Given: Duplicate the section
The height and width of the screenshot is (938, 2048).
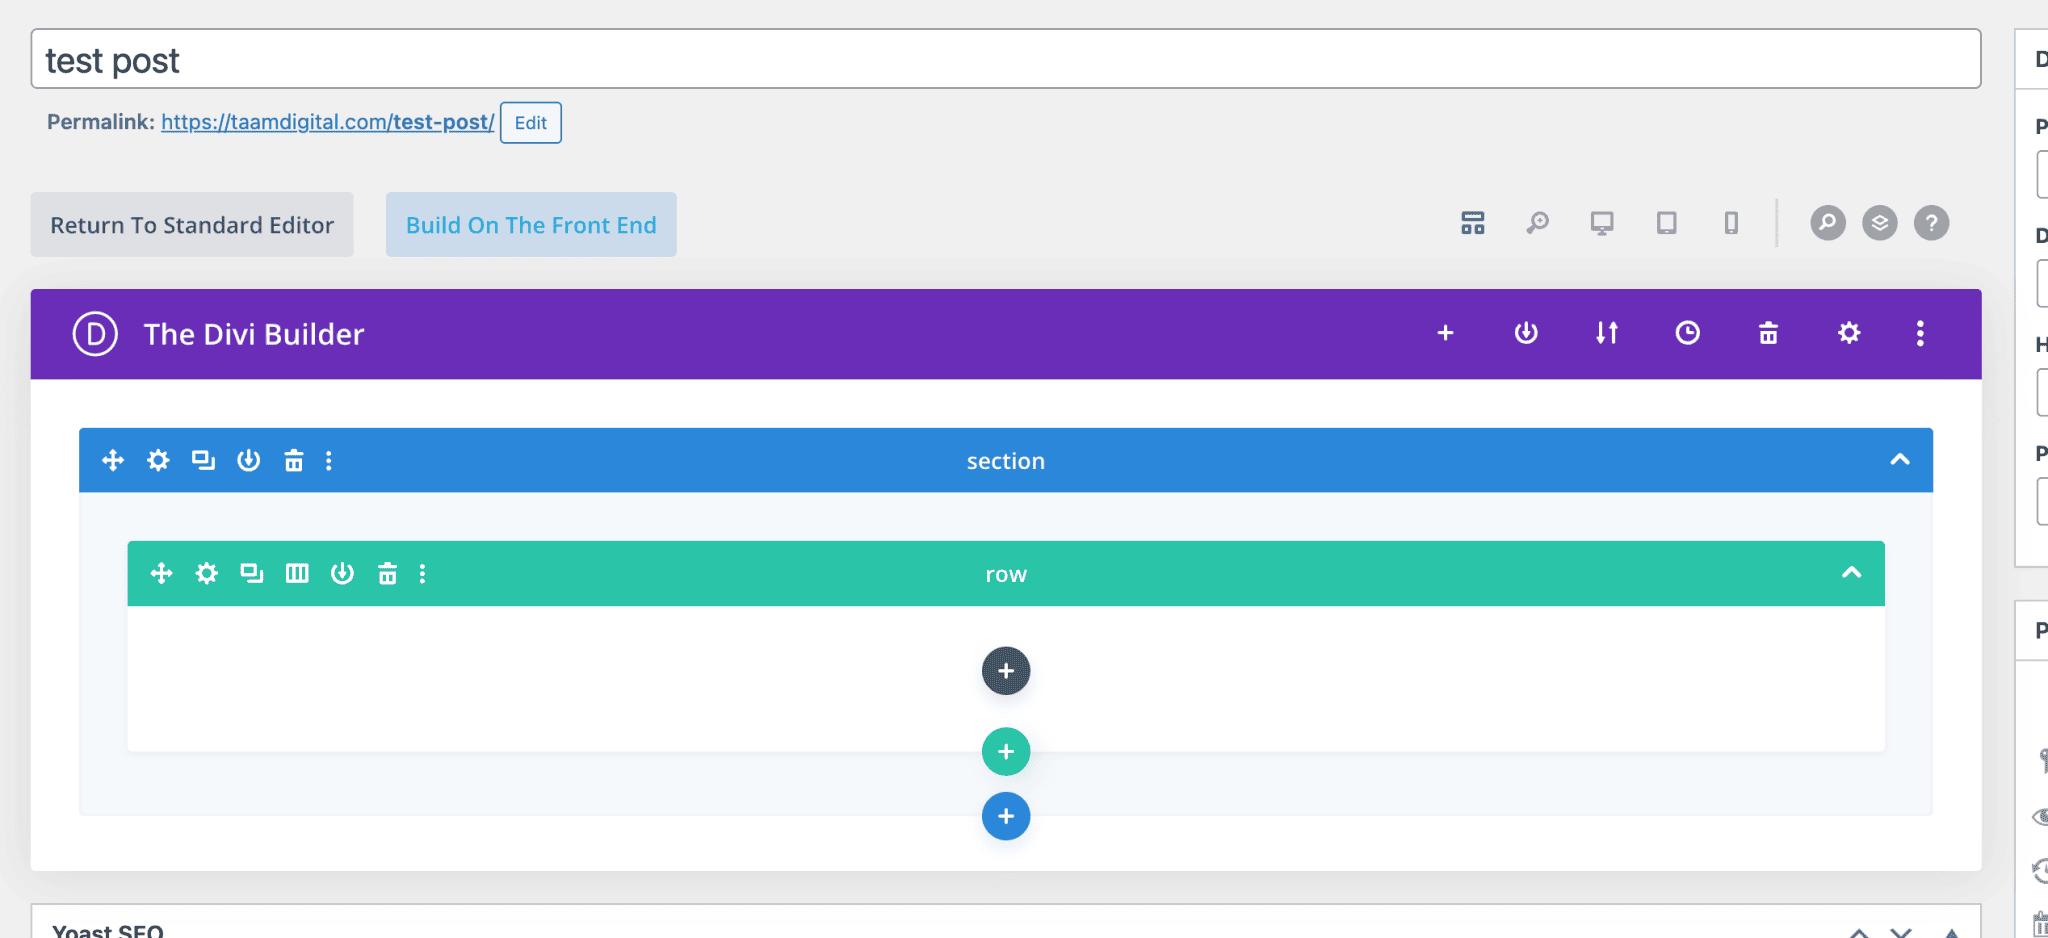Looking at the screenshot, I should point(203,460).
